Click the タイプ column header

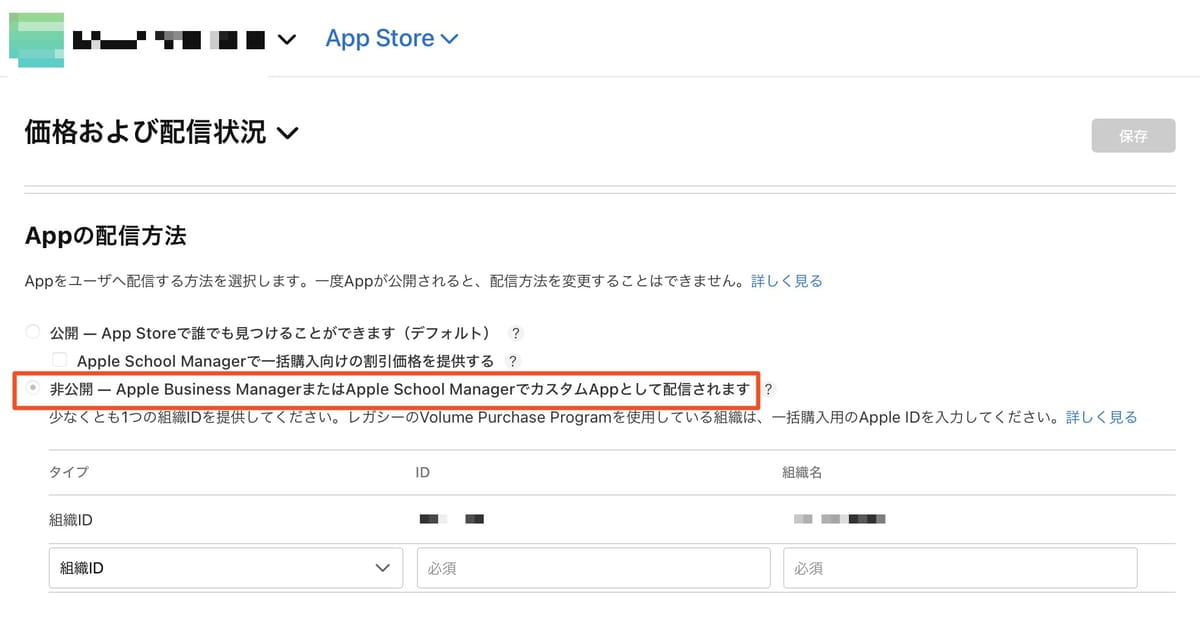(x=69, y=472)
